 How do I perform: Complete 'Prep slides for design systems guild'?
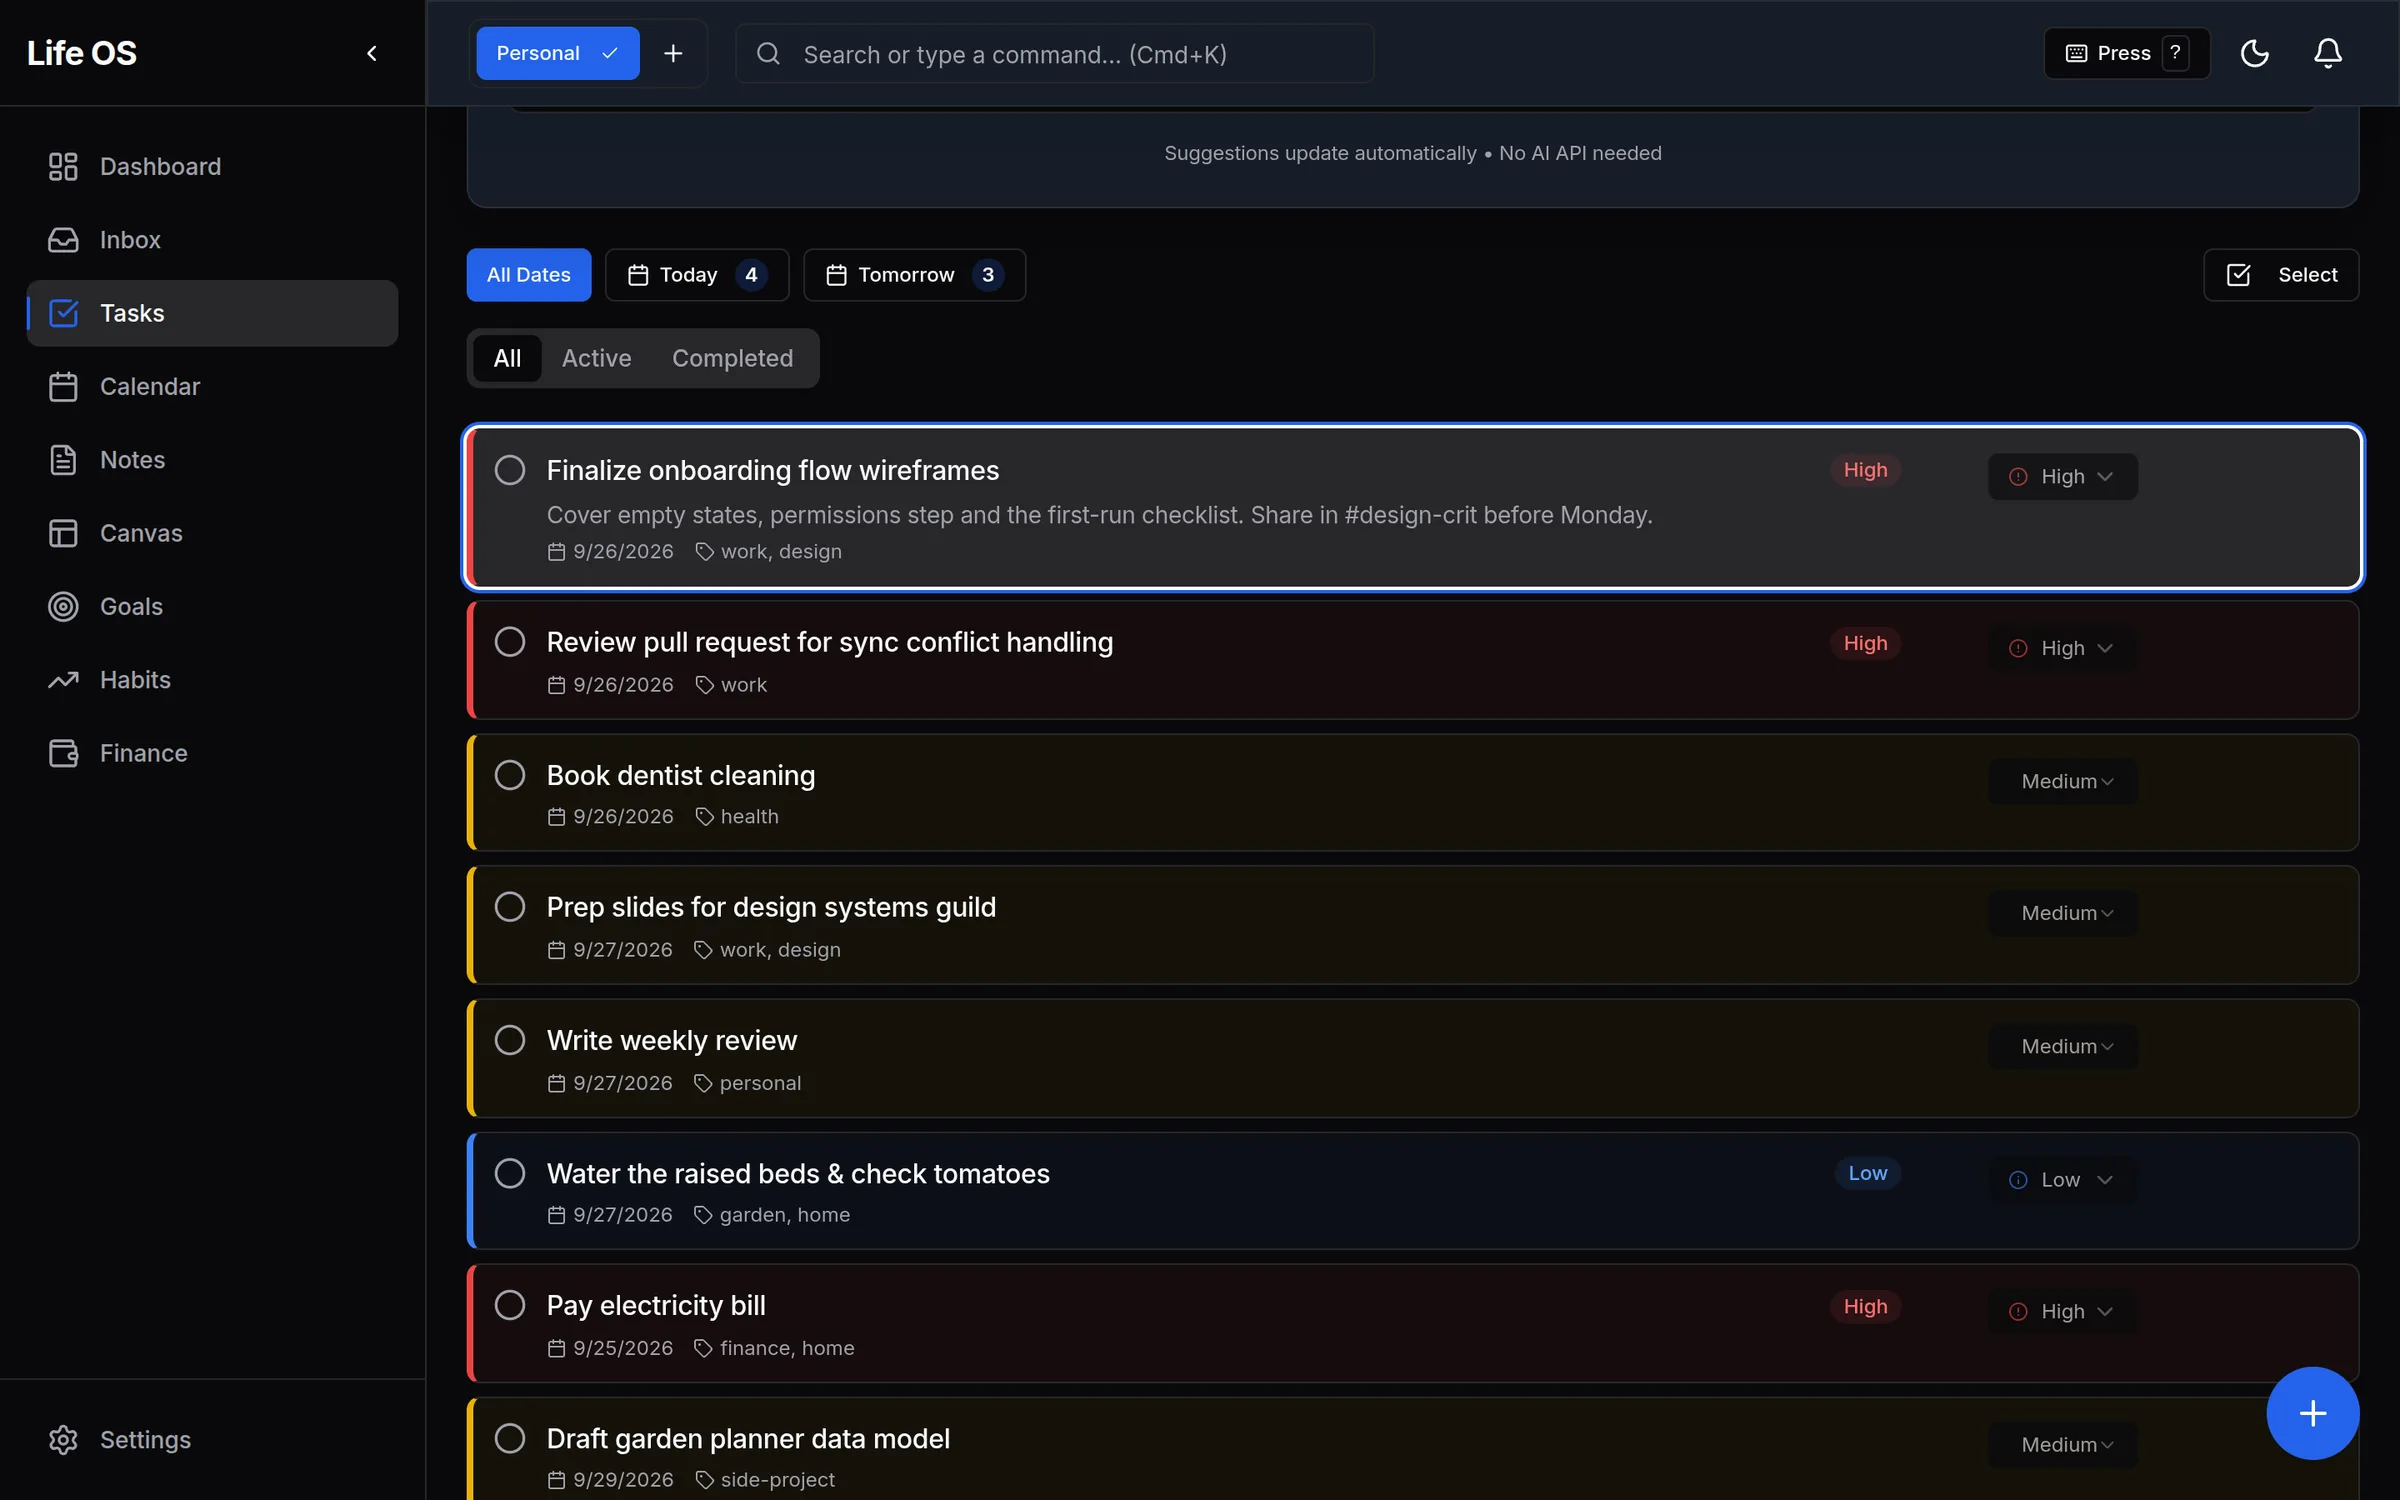coord(510,907)
